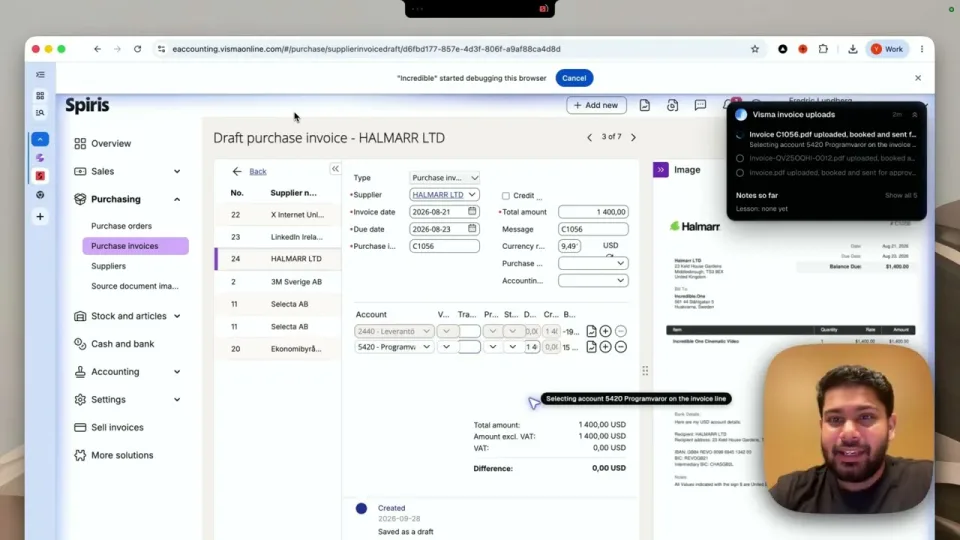This screenshot has width=960, height=540.
Task: Open browser extensions puzzle icon
Action: [823, 49]
